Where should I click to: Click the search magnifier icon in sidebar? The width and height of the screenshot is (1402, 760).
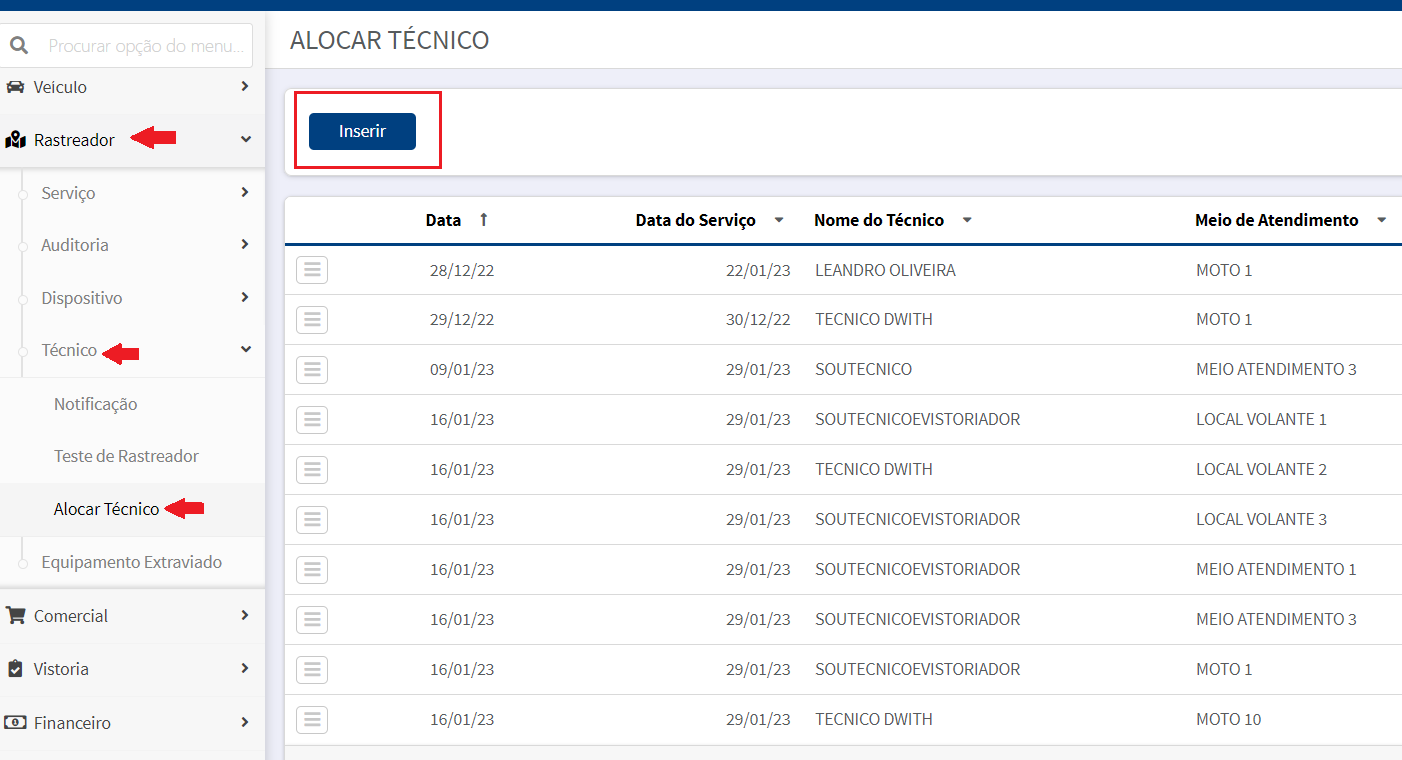[x=19, y=46]
